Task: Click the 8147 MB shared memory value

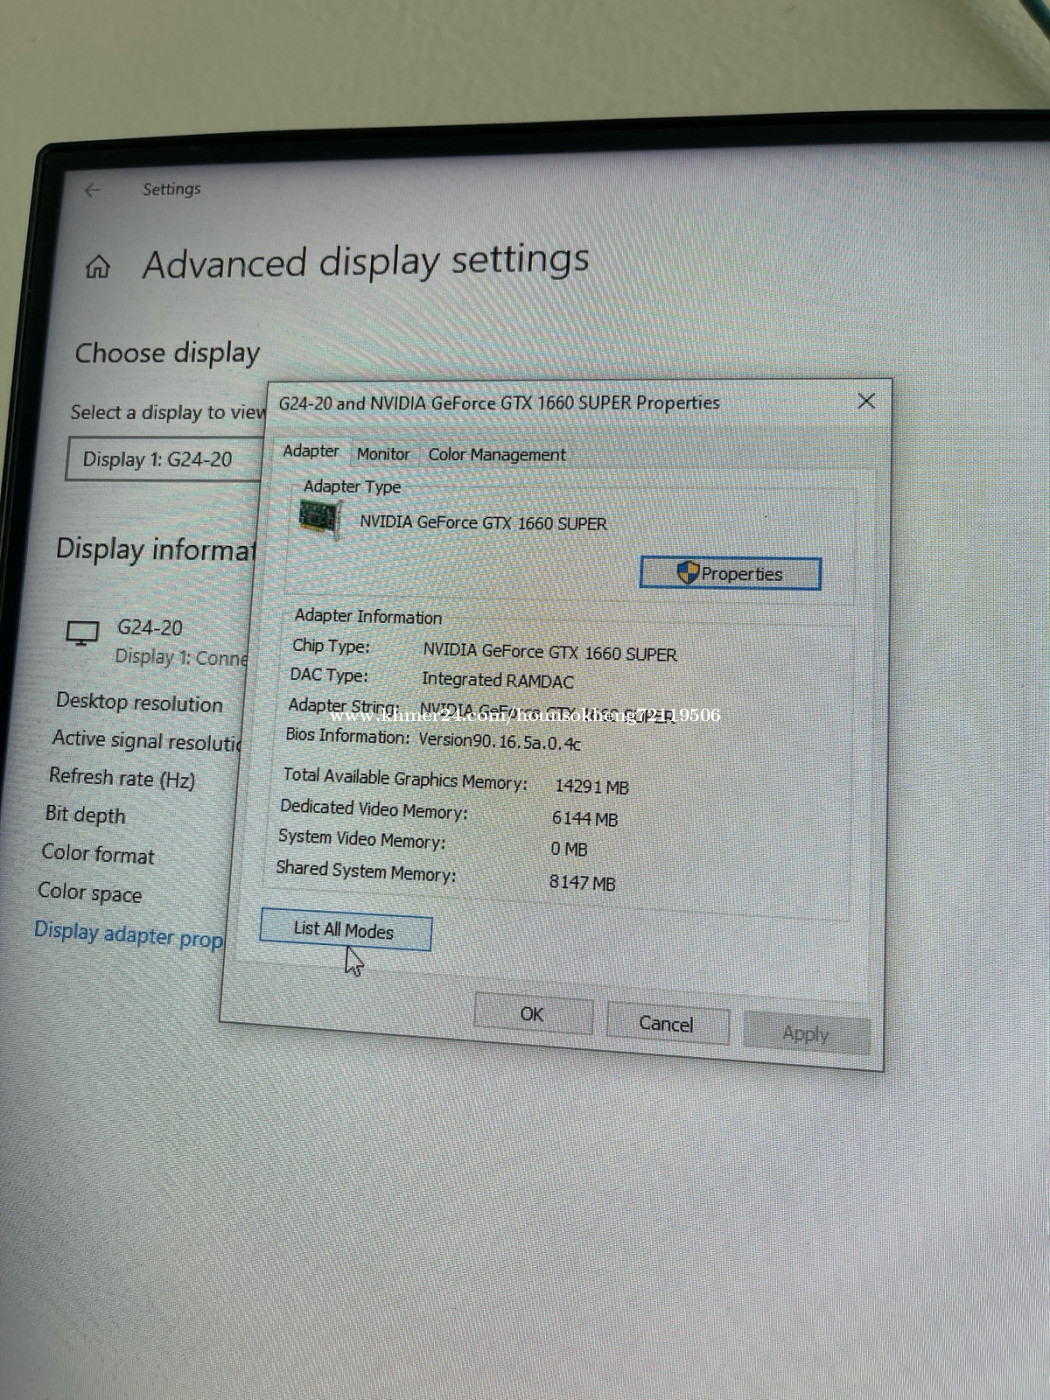Action: (582, 882)
